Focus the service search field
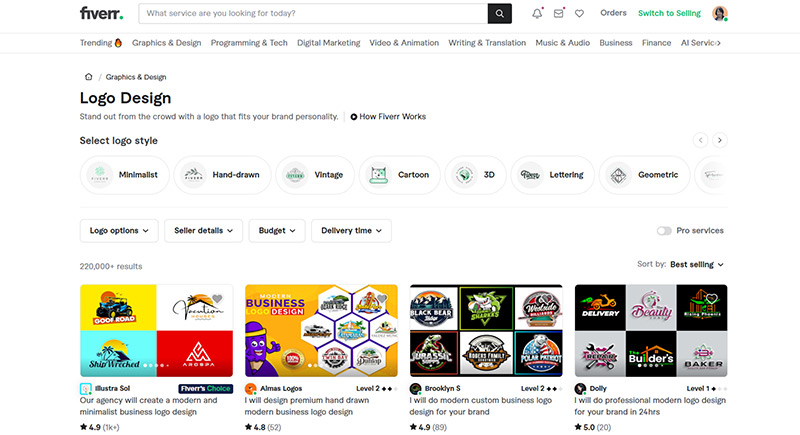800x435 pixels. coord(313,14)
